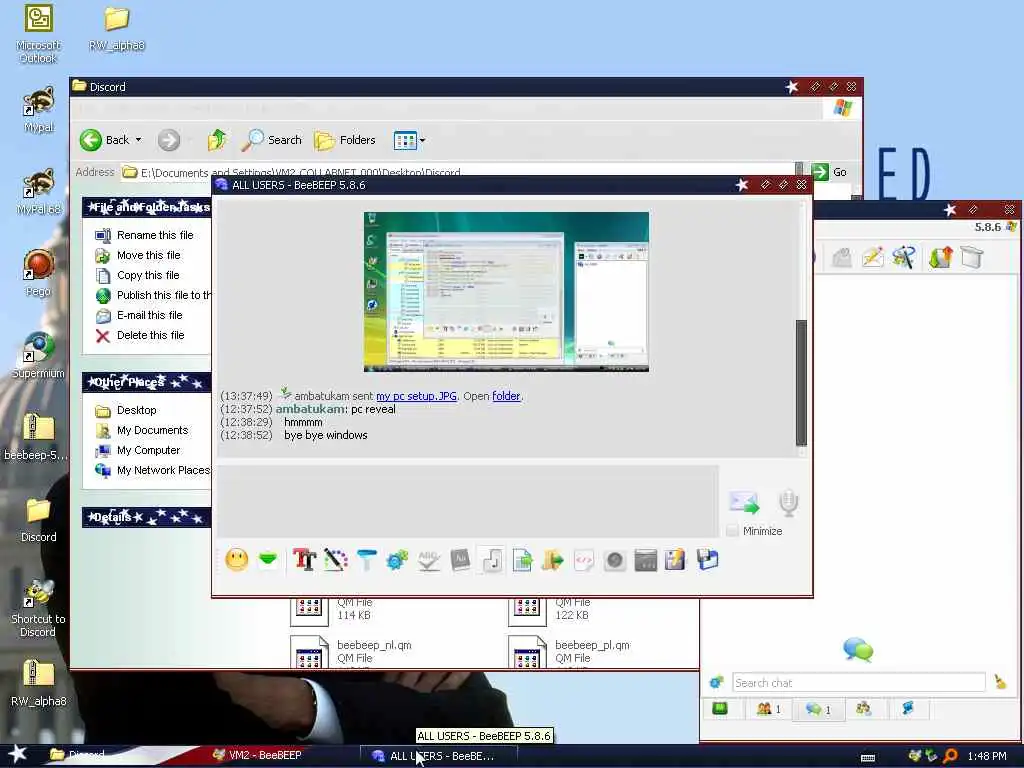Click the chat history vertical scrollbar
The image size is (1024, 768).
click(x=801, y=382)
